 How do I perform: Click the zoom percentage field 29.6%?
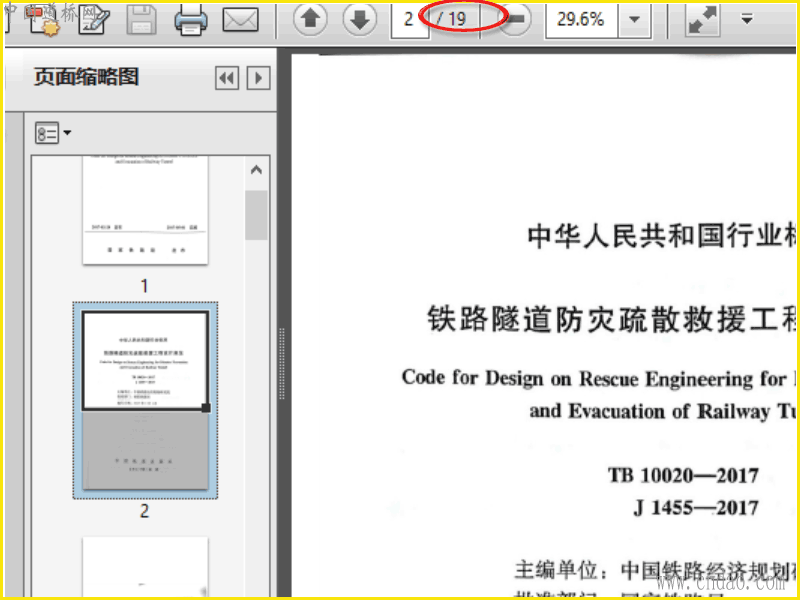tap(581, 19)
